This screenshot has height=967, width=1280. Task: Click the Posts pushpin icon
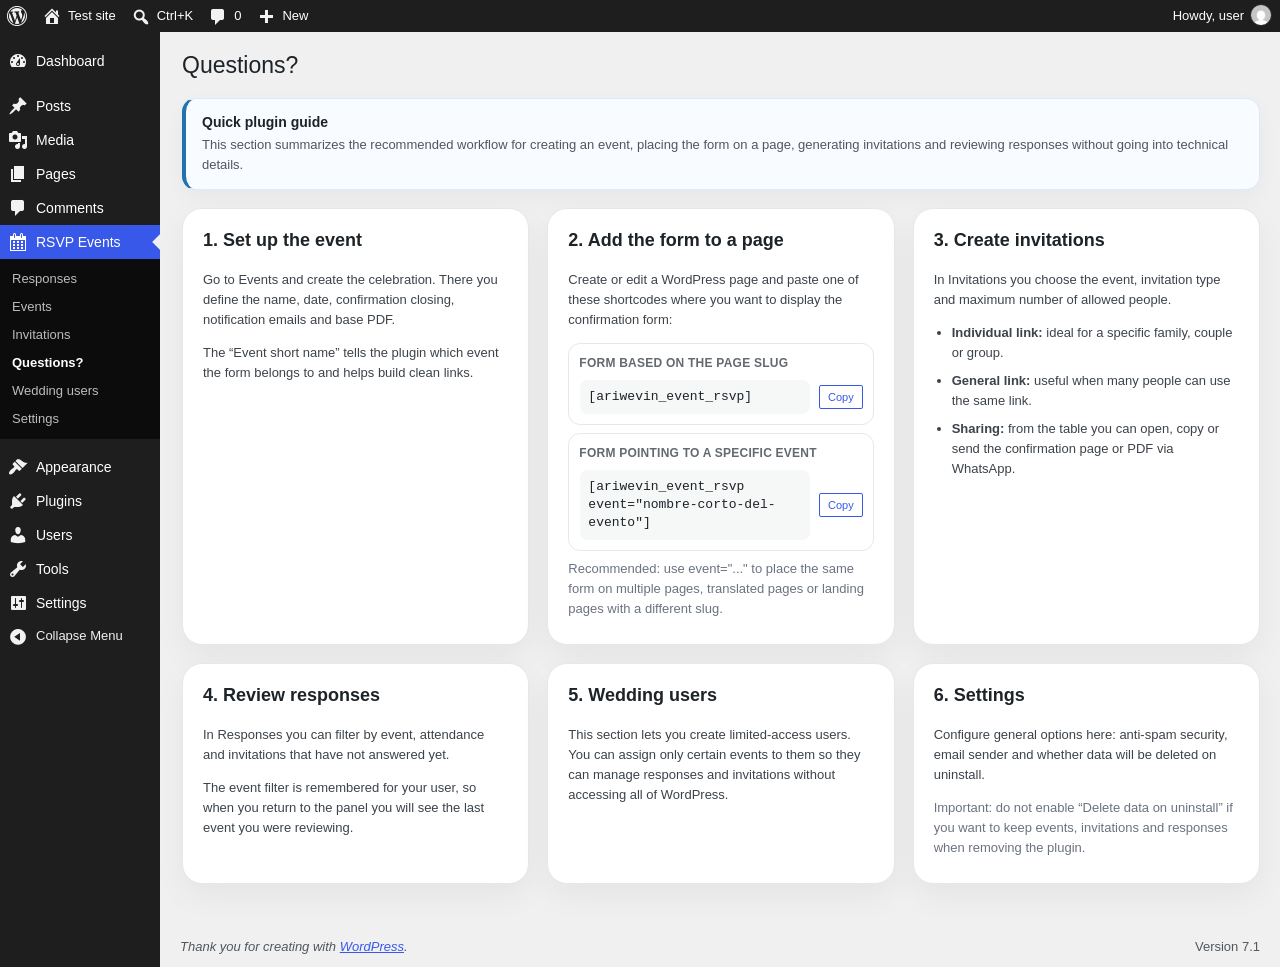tap(18, 106)
